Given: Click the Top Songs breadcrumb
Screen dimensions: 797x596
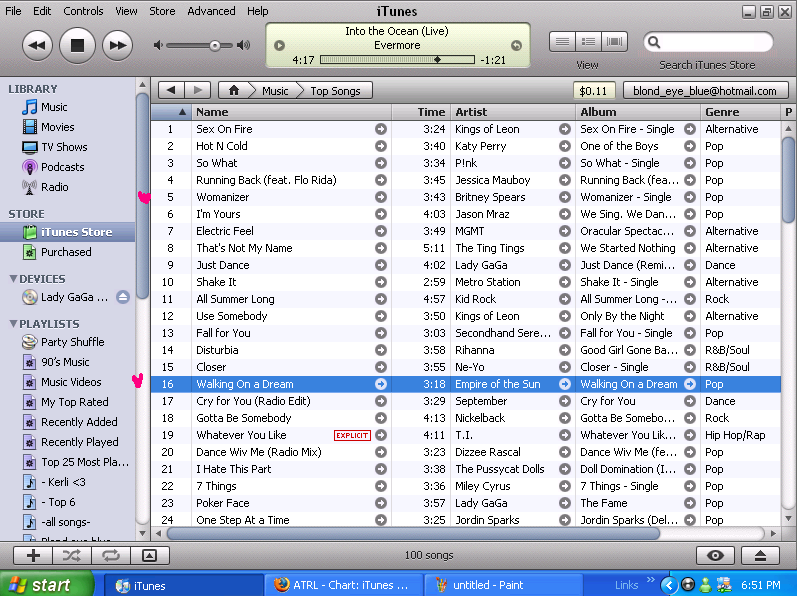Looking at the screenshot, I should pyautogui.click(x=335, y=91).
